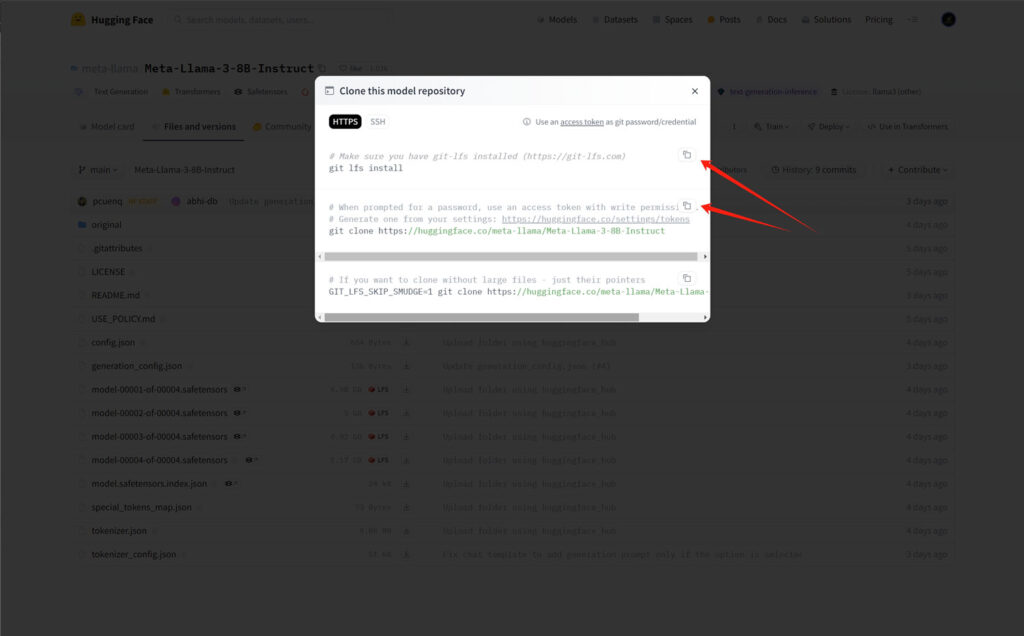Open the config.json file
The height and width of the screenshot is (636, 1024).
pyautogui.click(x=113, y=342)
